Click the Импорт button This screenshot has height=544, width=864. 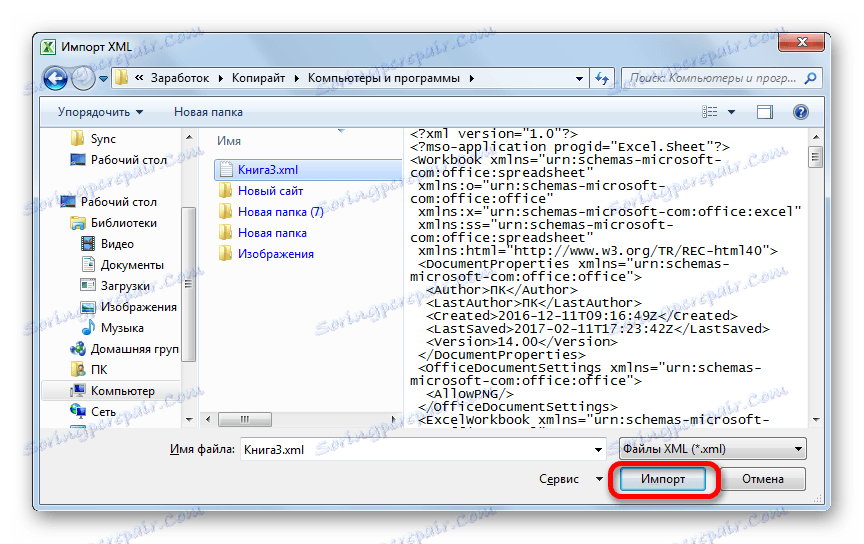663,479
